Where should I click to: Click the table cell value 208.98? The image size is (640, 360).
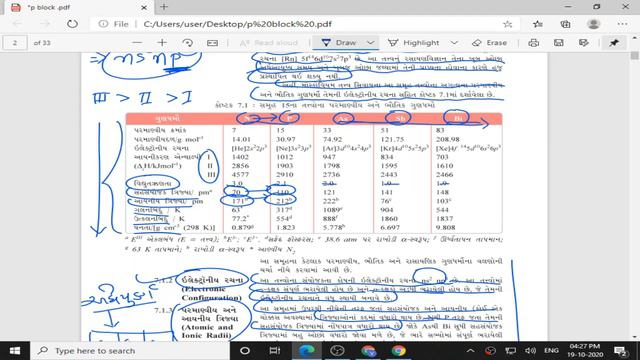pyautogui.click(x=447, y=139)
